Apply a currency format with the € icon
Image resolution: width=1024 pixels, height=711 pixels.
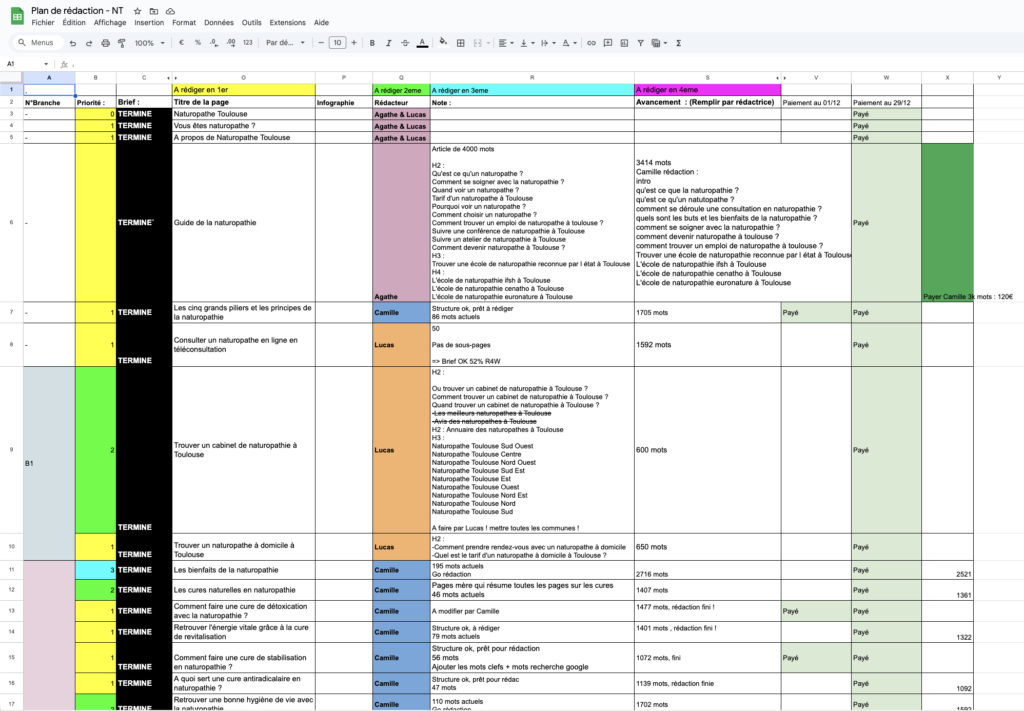tap(180, 43)
